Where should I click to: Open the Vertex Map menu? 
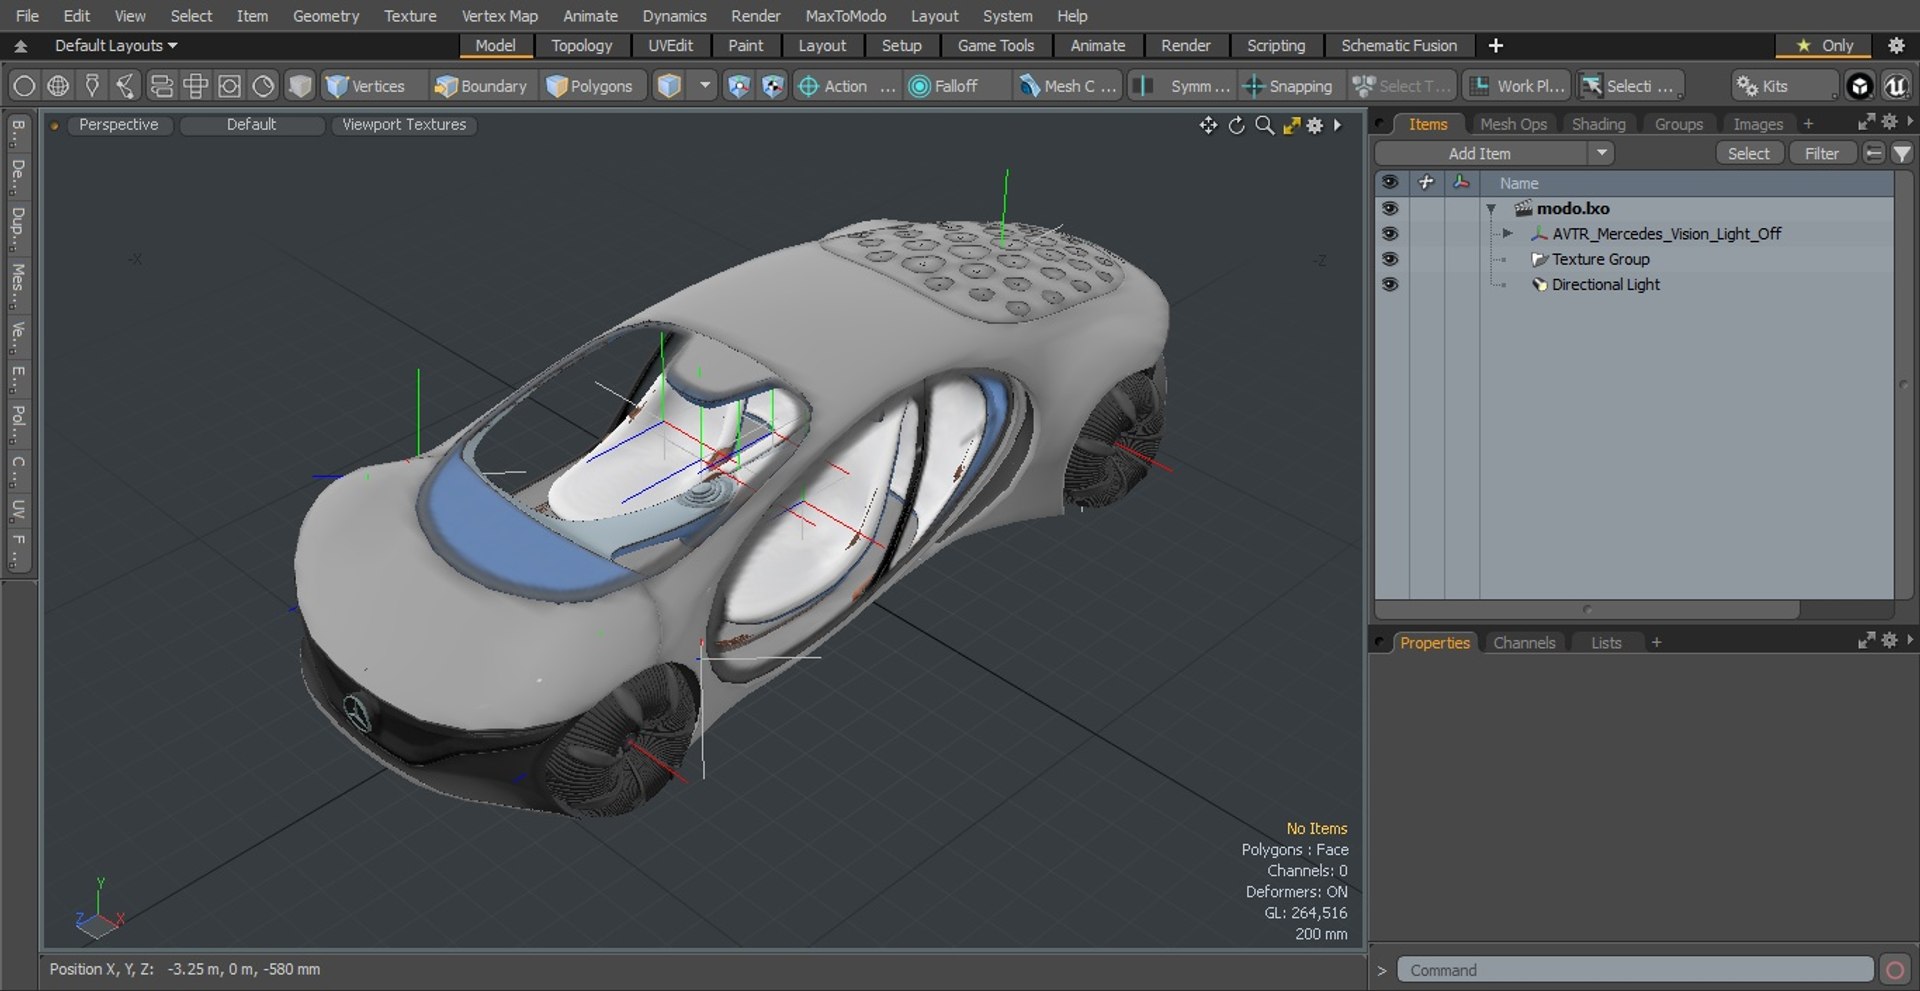[x=499, y=16]
